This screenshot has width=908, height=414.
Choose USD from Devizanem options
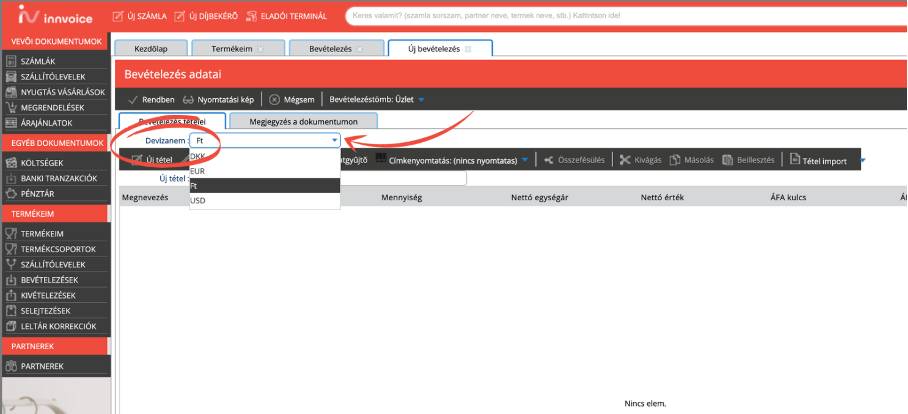(x=198, y=200)
